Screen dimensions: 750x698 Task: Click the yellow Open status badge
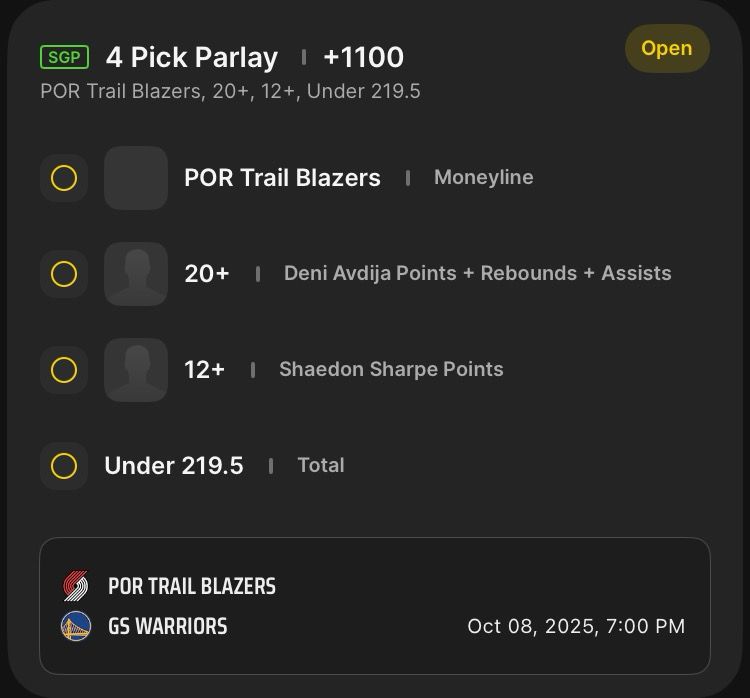tap(667, 48)
